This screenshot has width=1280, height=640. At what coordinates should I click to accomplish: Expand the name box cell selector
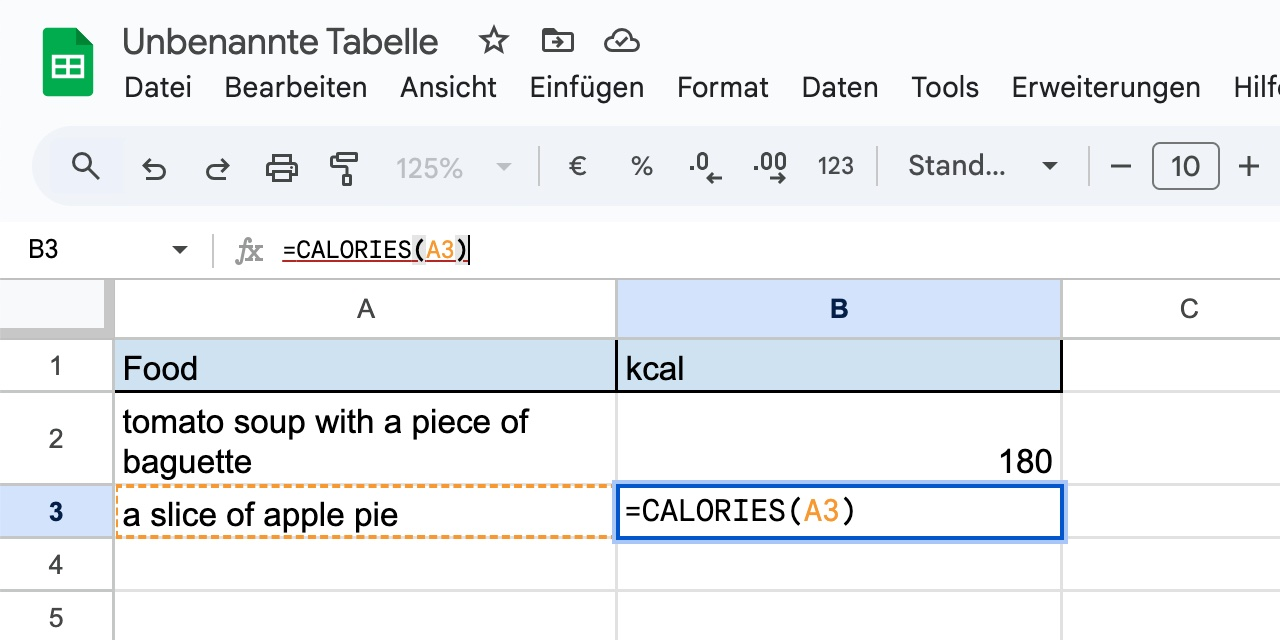coord(178,249)
